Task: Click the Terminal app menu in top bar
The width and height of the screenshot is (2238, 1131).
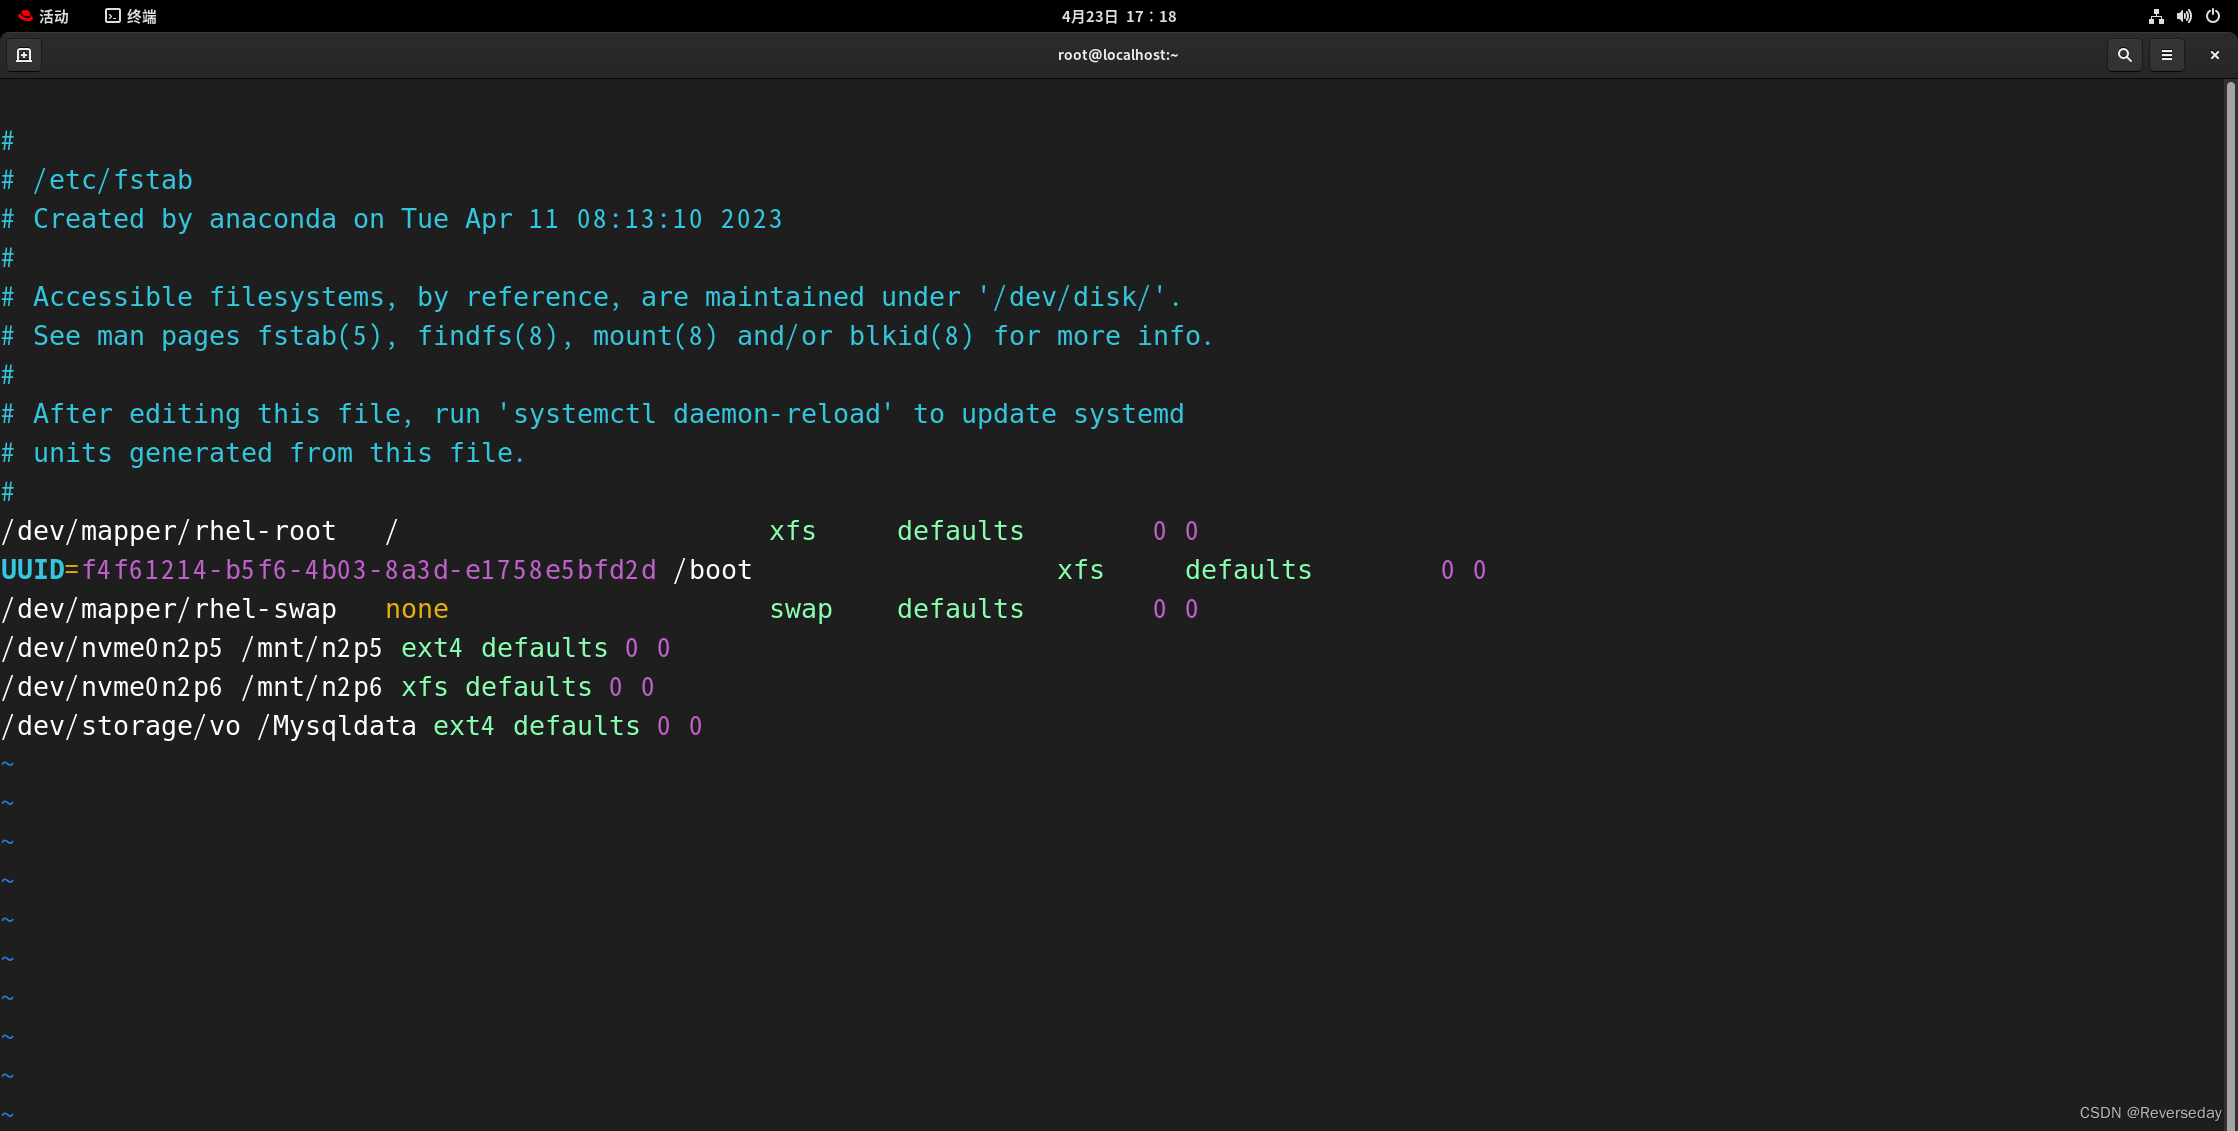Action: click(131, 16)
